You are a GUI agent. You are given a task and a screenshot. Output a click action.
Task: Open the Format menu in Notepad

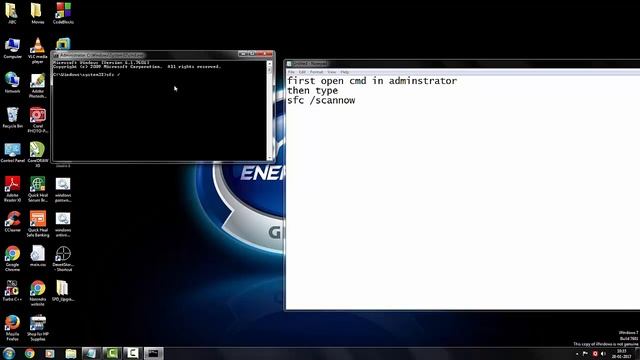coord(316,72)
